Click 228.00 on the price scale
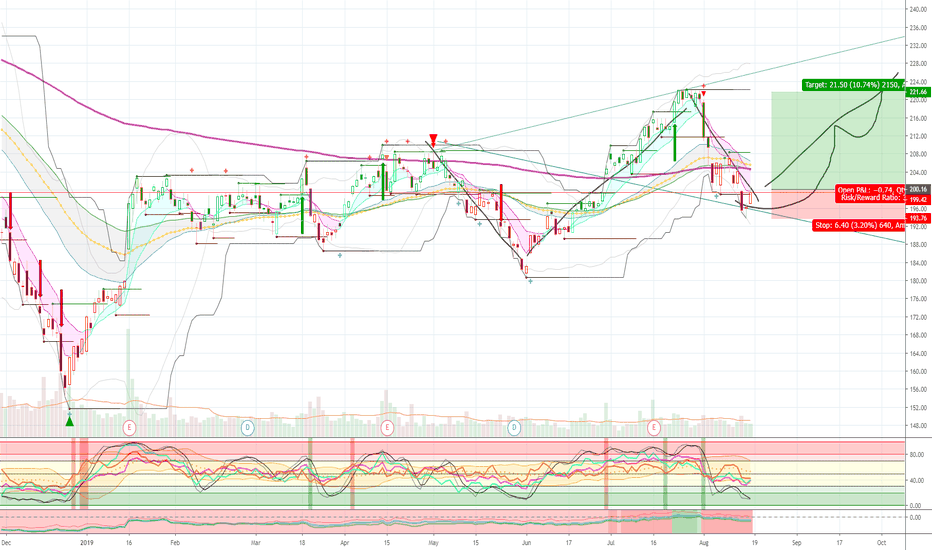Image resolution: width=932 pixels, height=550 pixels. coord(918,64)
